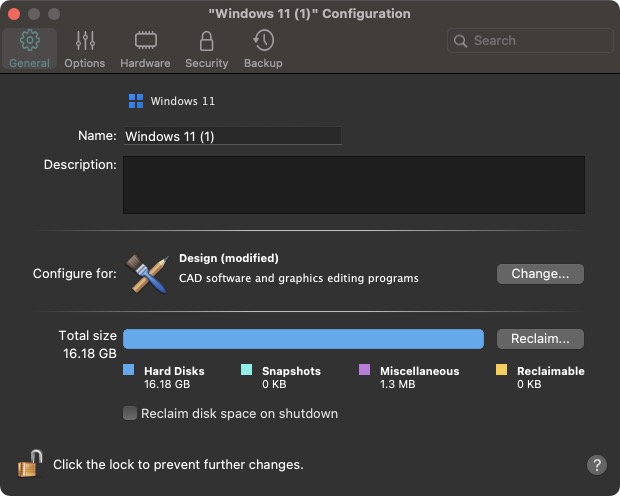Click inside the Description text area

point(354,185)
